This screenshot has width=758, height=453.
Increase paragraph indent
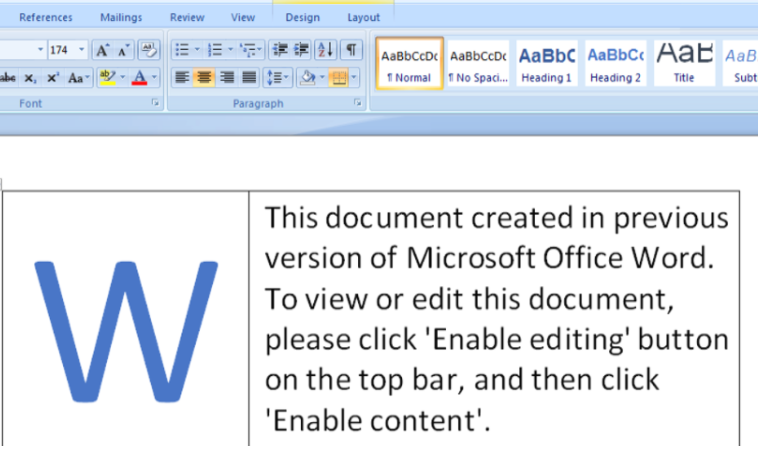302,50
